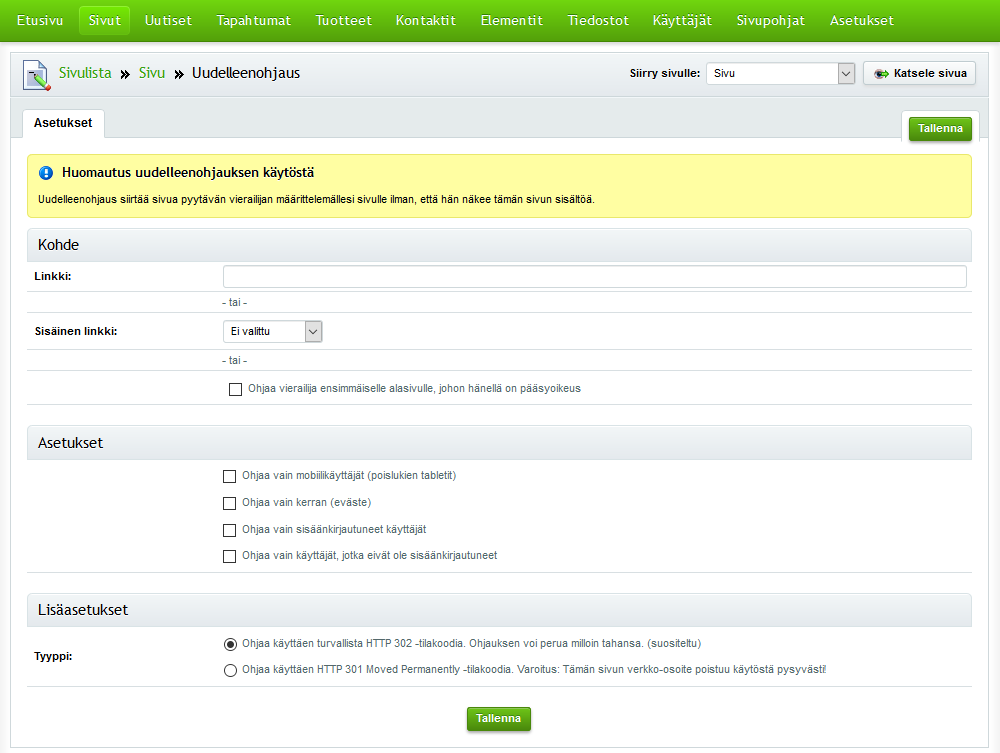
Task: Click the blue info icon in the notice
Action: coord(46,173)
